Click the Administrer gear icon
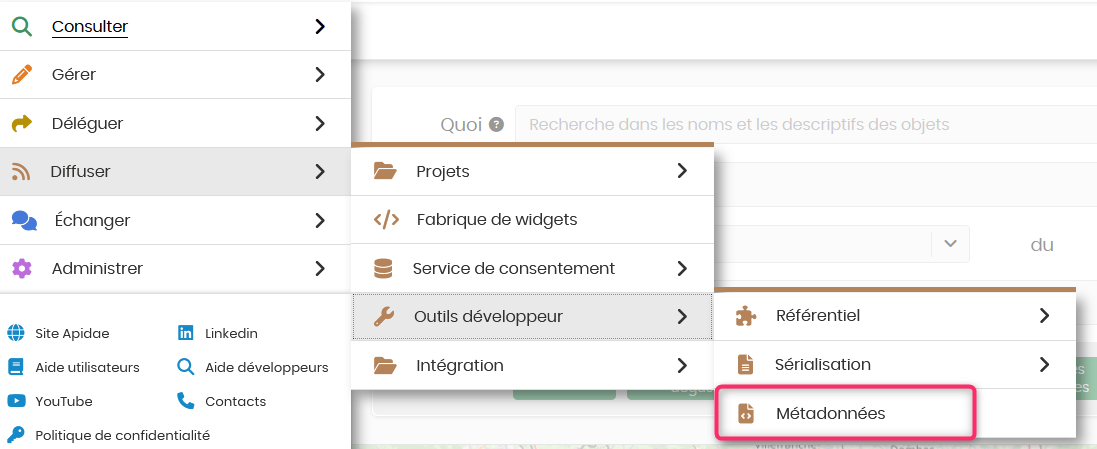 coord(22,268)
